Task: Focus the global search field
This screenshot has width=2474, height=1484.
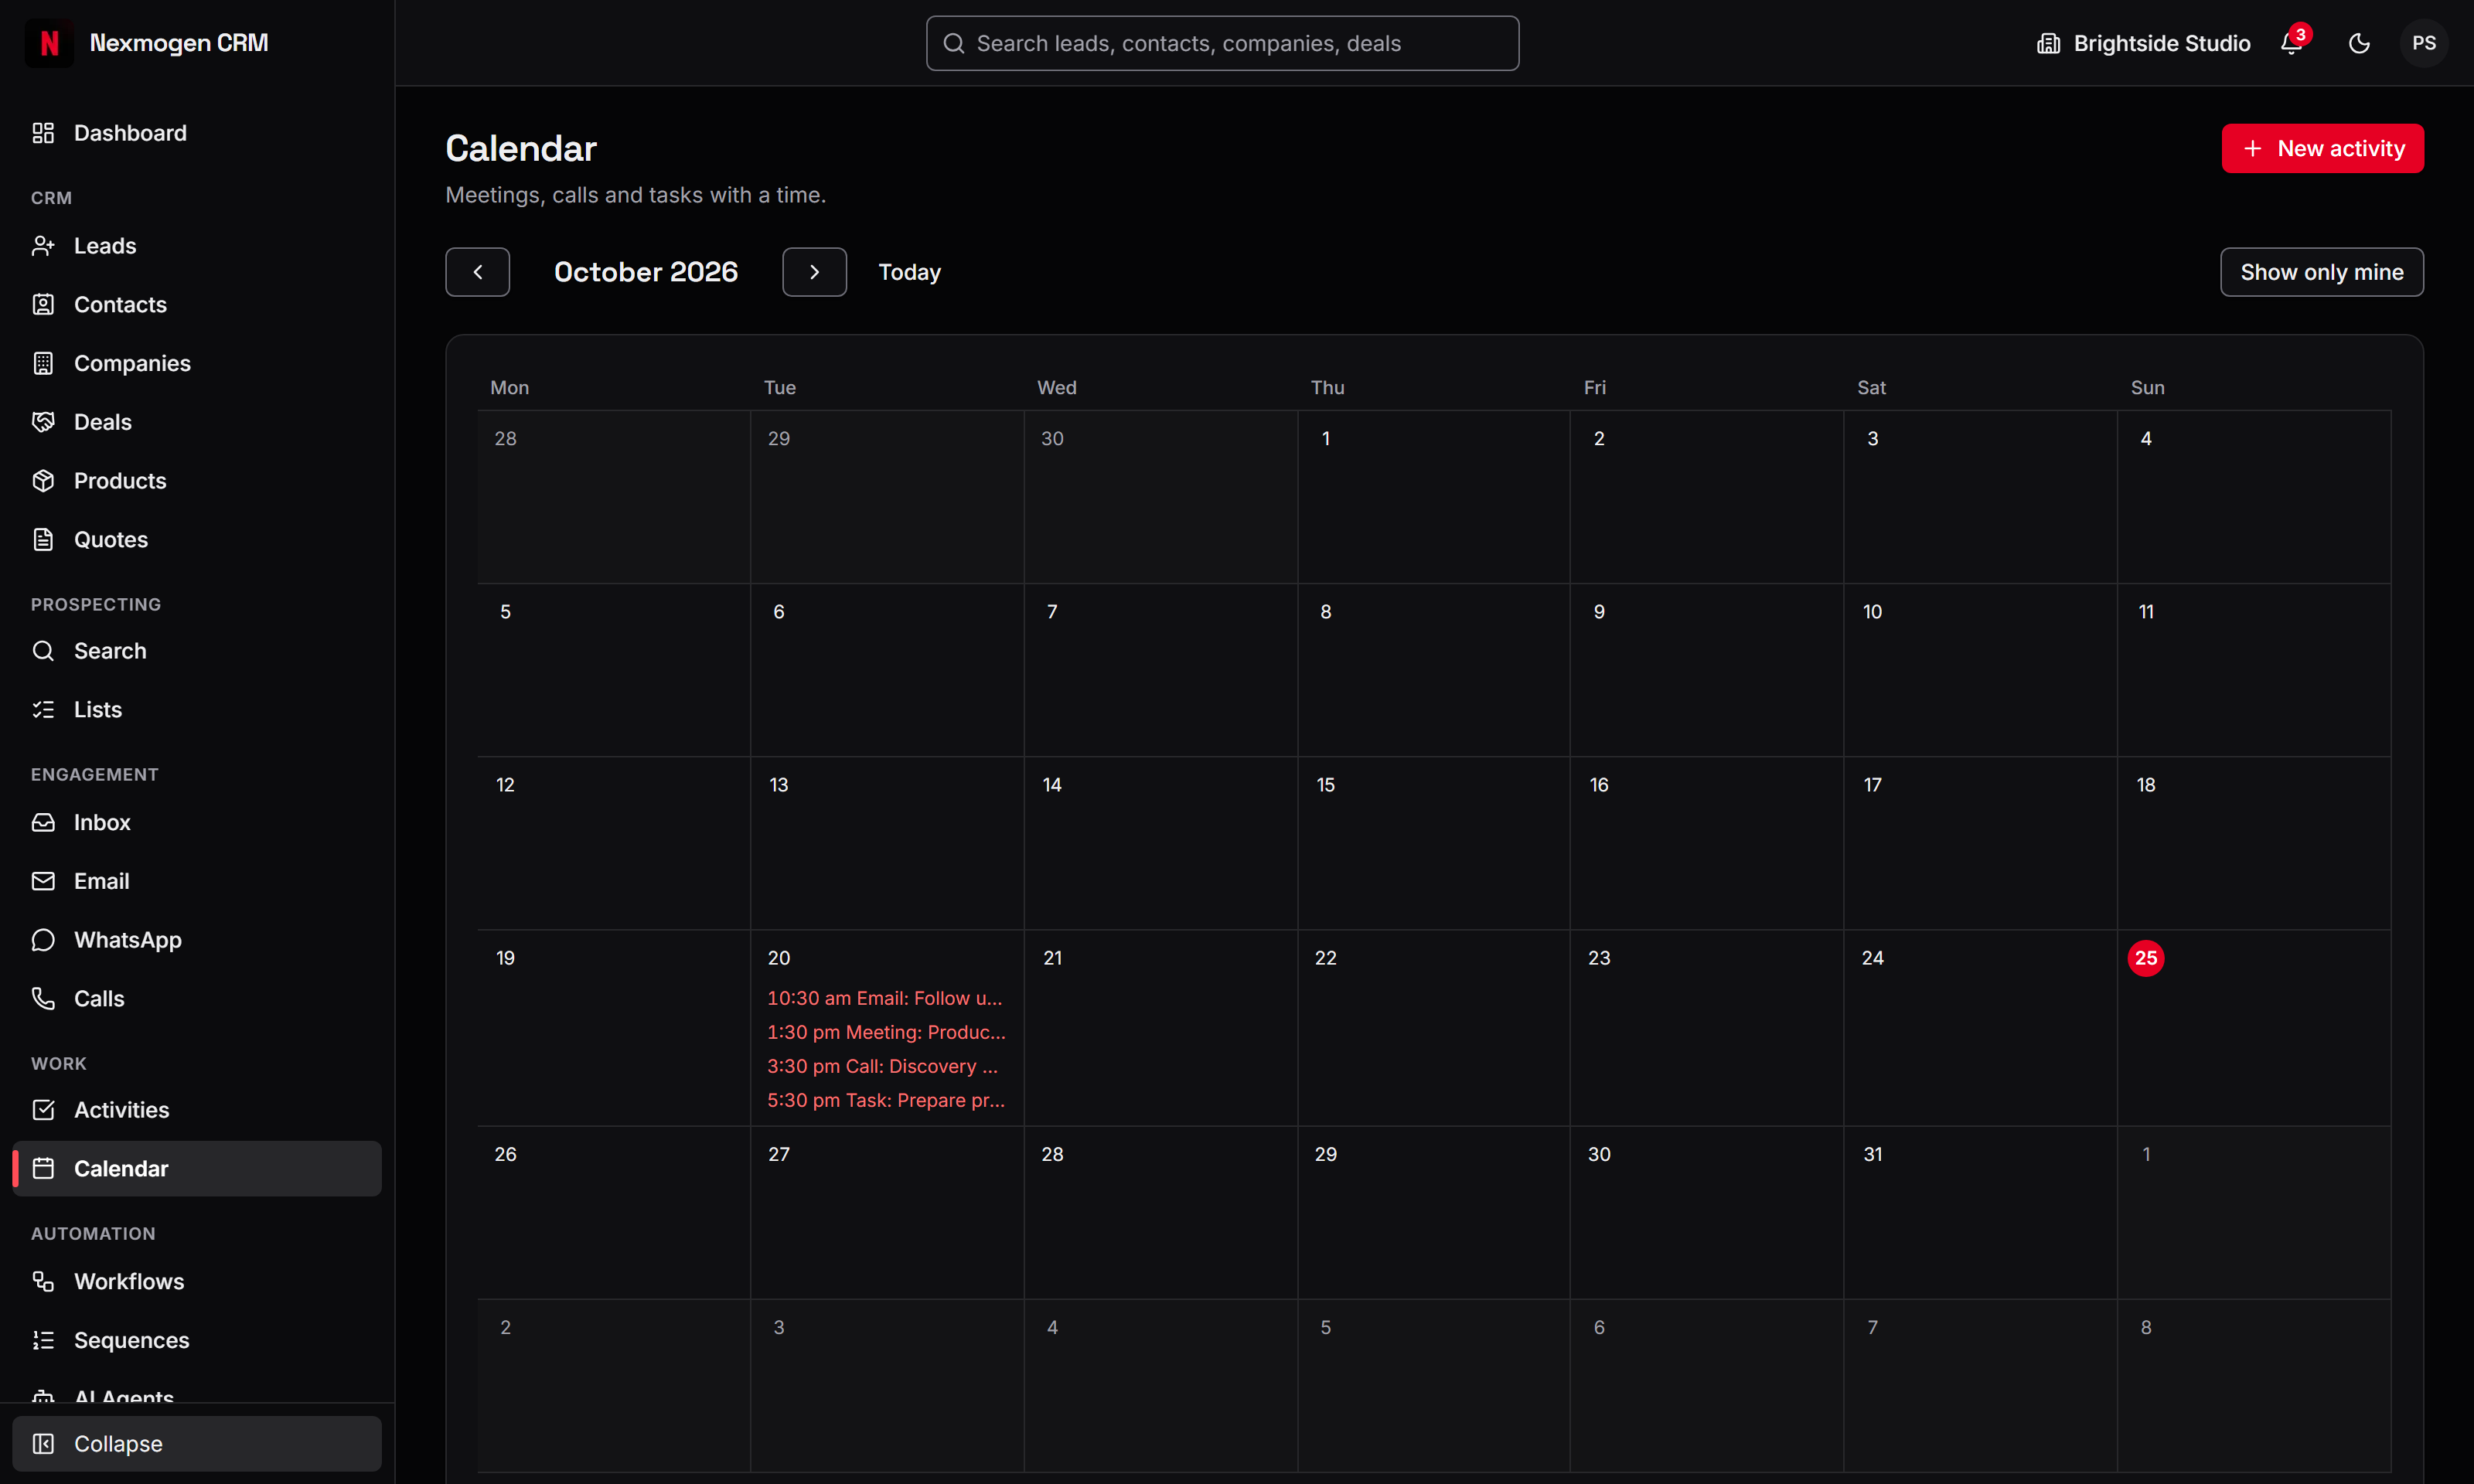Action: (1222, 43)
